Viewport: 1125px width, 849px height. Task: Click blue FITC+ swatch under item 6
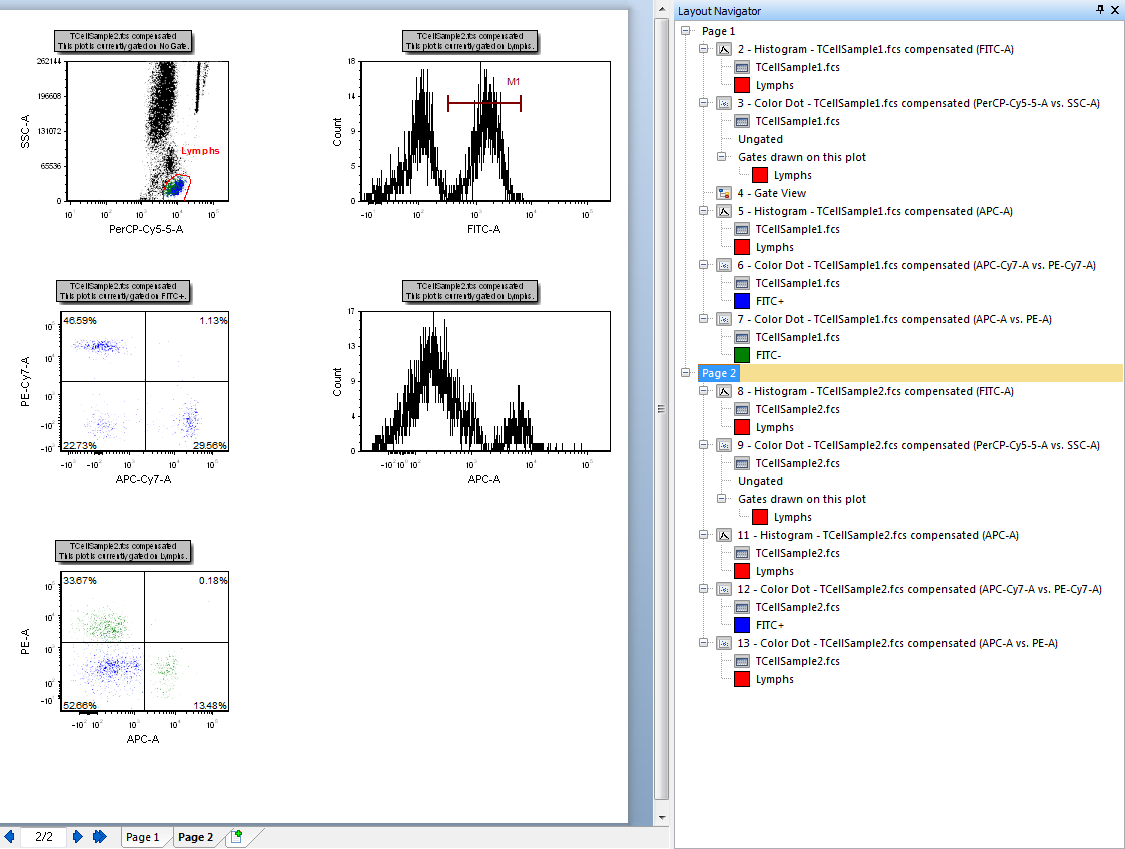point(742,301)
